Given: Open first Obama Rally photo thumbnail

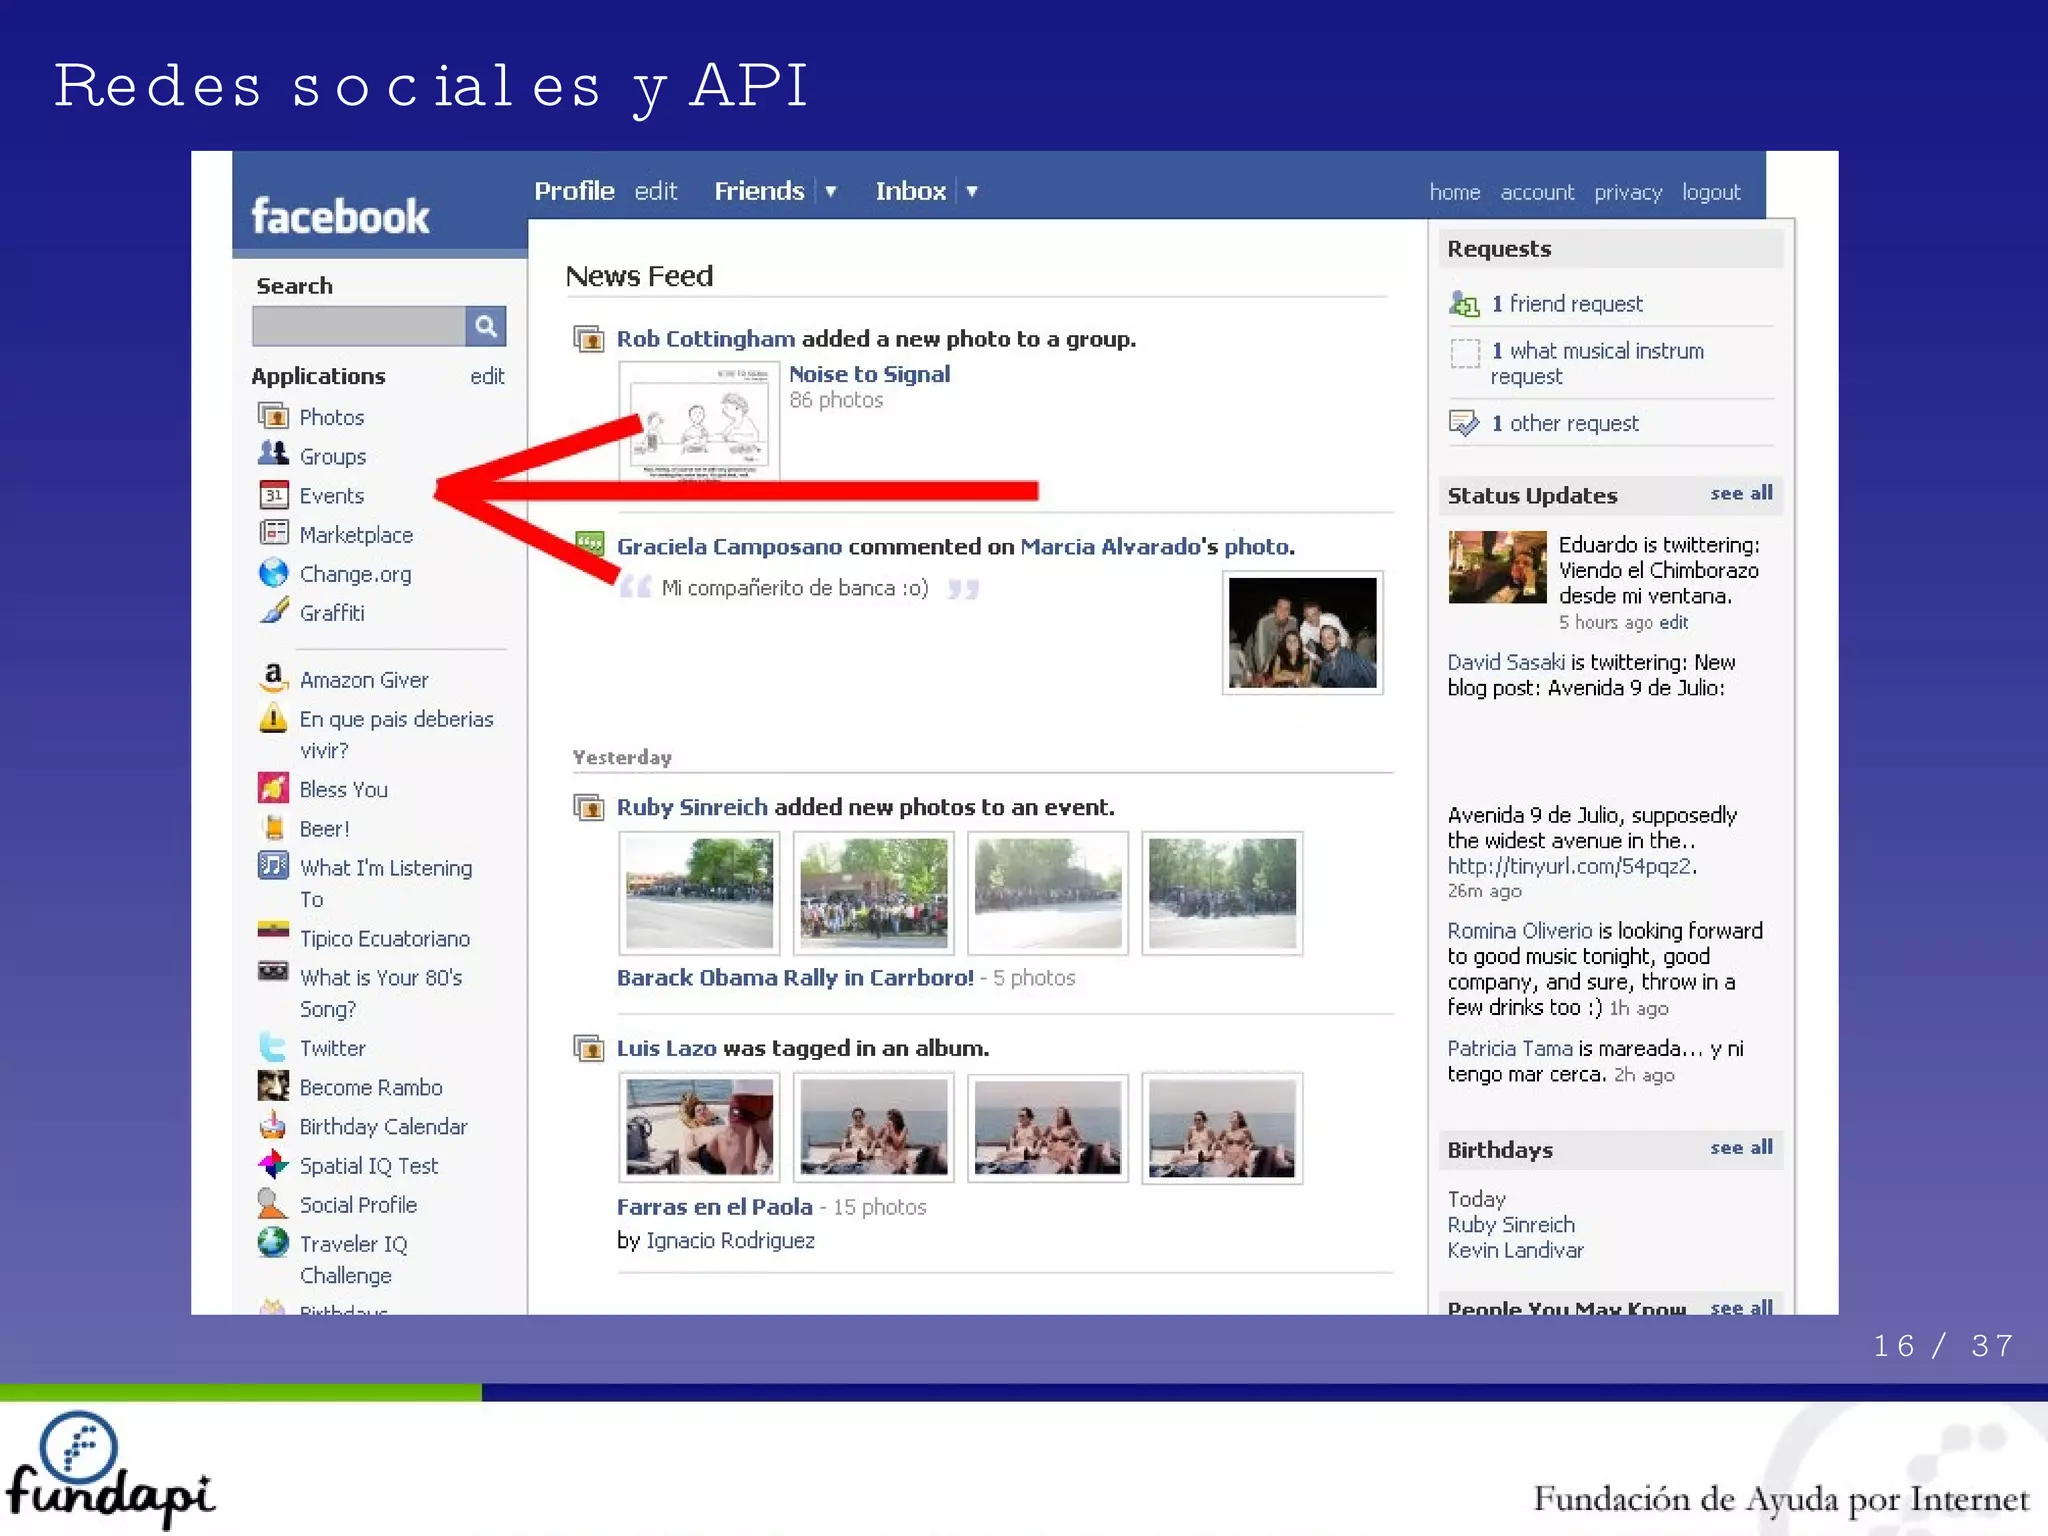Looking at the screenshot, I should (699, 893).
